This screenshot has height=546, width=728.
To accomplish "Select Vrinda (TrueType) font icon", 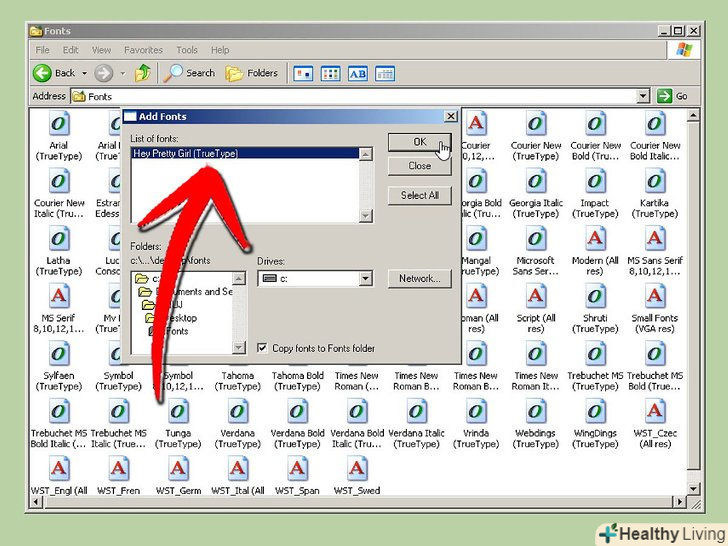I will pos(476,411).
